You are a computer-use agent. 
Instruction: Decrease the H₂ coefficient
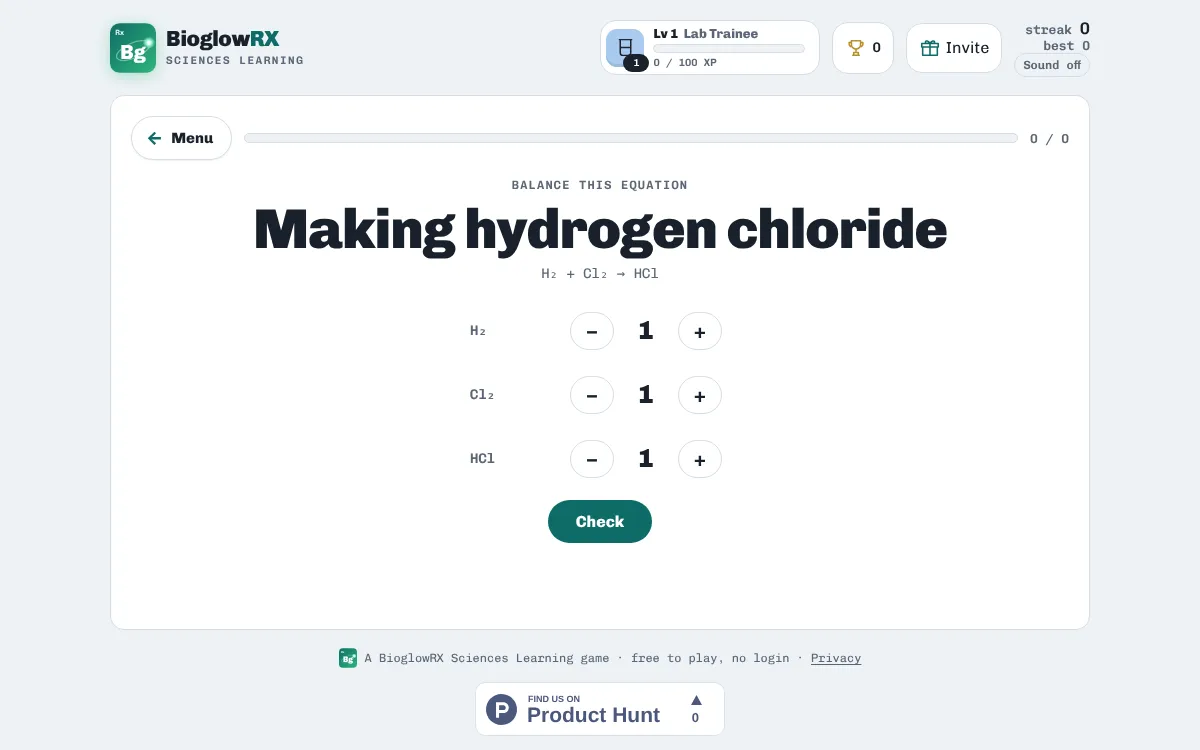tap(592, 331)
